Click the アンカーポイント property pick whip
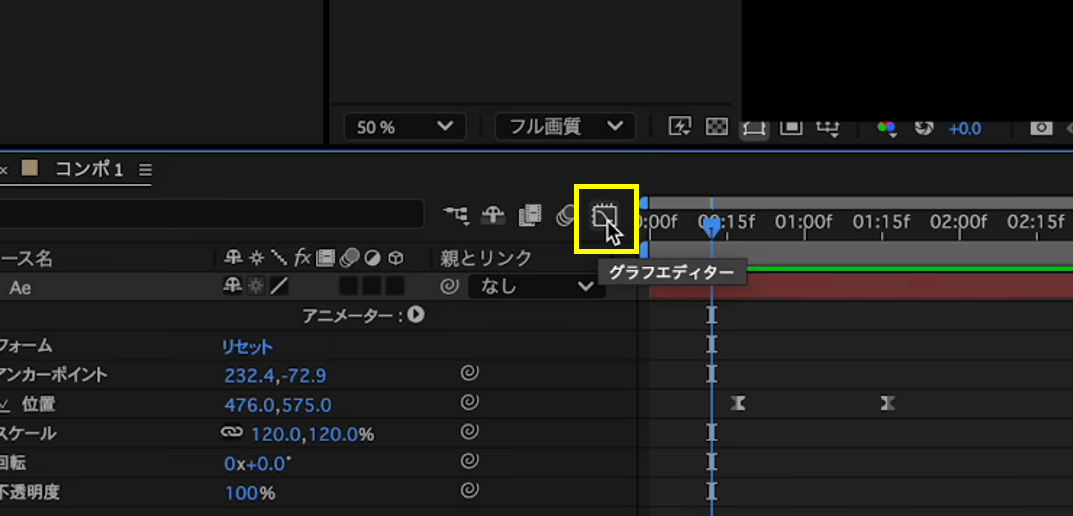This screenshot has height=516, width=1073. [469, 373]
